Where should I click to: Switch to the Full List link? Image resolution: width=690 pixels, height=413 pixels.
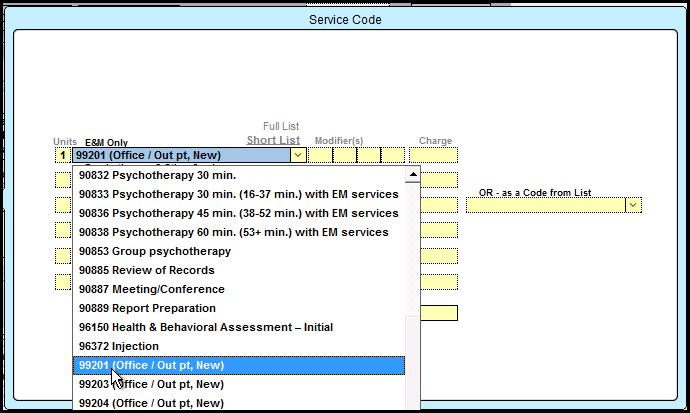click(x=281, y=126)
